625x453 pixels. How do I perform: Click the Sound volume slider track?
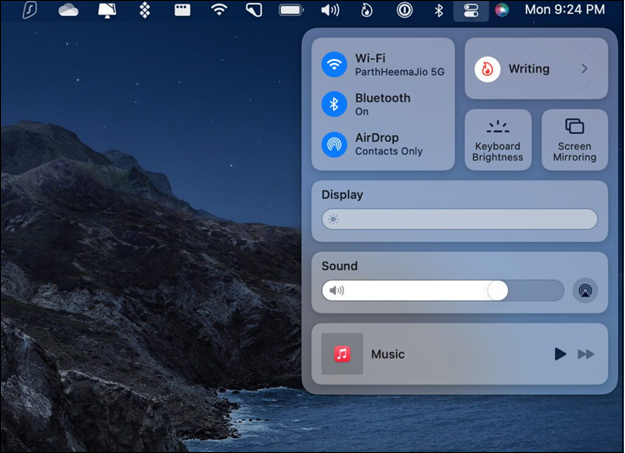click(x=442, y=291)
